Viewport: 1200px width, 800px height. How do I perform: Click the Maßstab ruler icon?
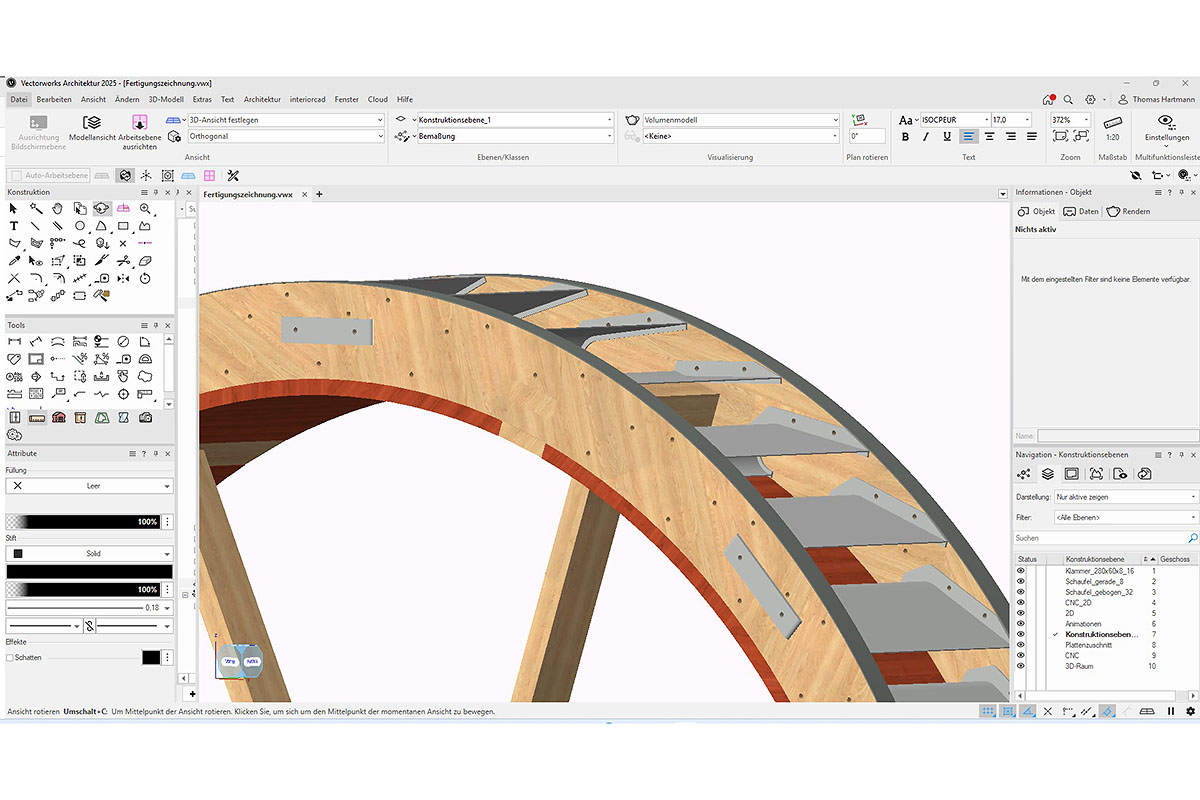(1112, 122)
